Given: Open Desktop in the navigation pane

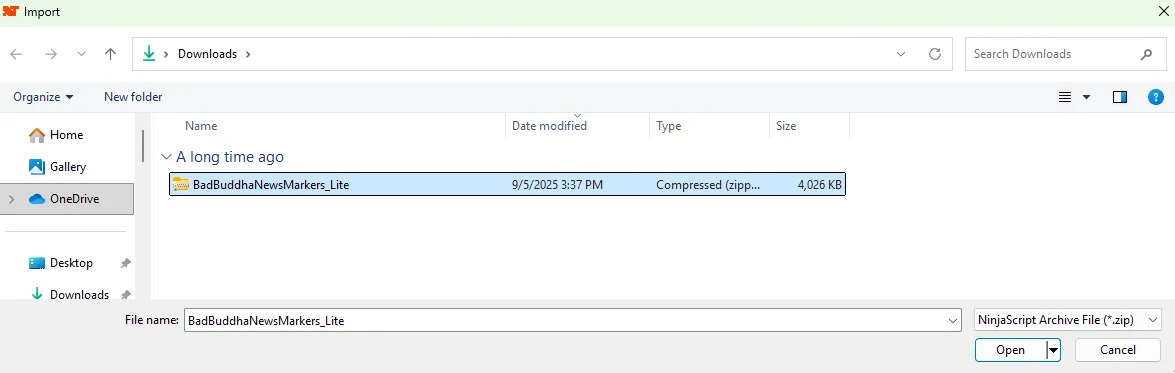Looking at the screenshot, I should [62, 263].
